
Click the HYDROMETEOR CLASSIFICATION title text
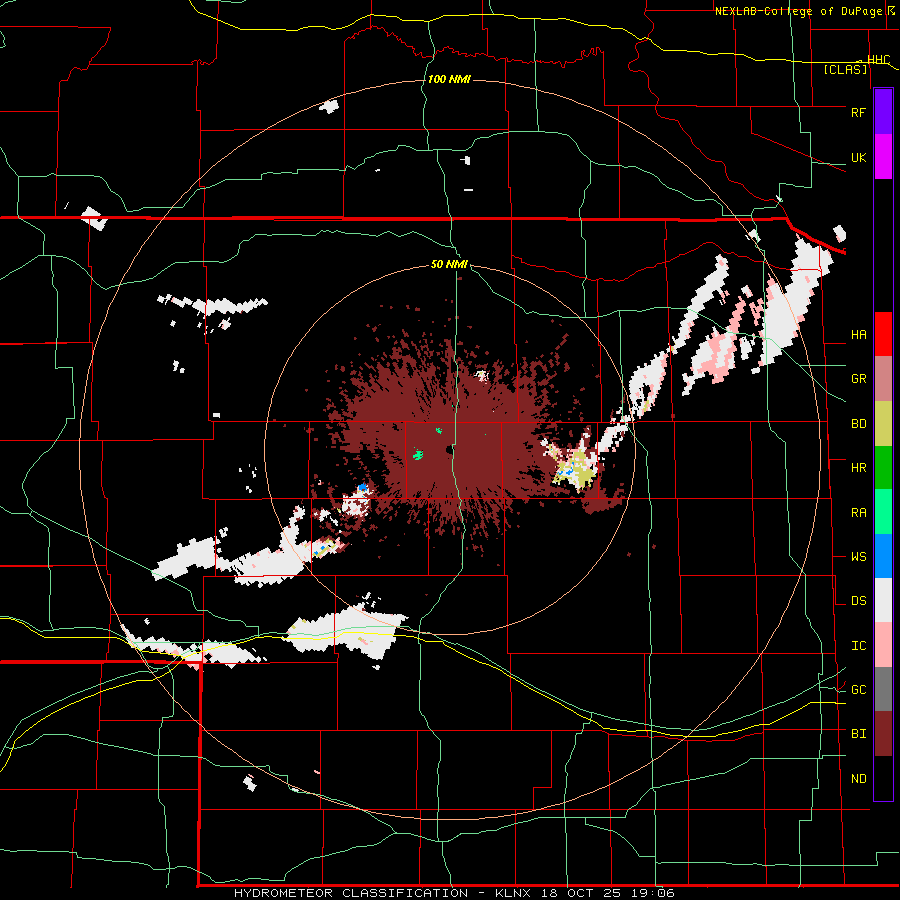coord(351,893)
